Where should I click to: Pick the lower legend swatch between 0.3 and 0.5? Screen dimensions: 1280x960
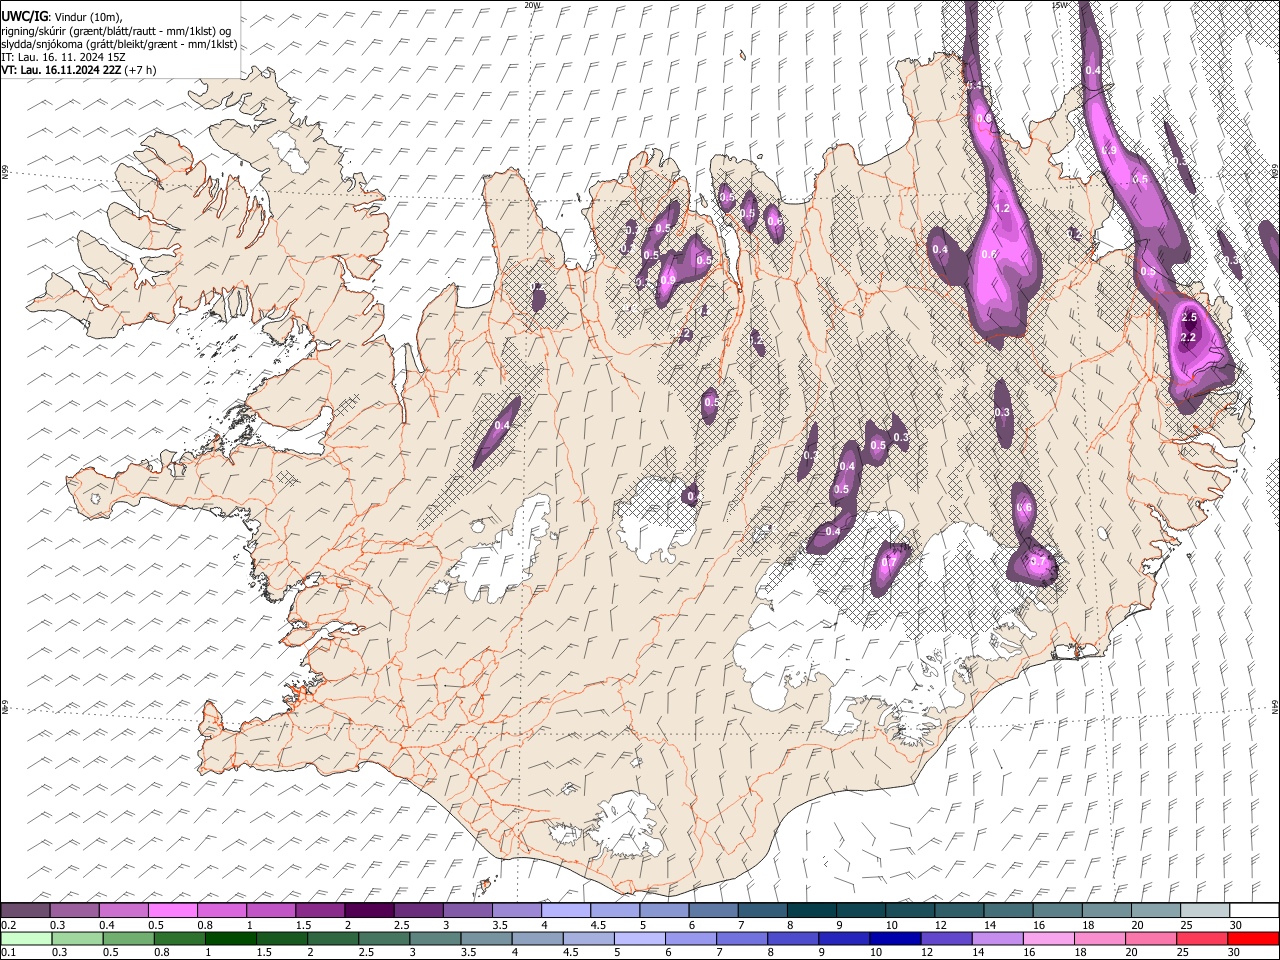[x=75, y=938]
